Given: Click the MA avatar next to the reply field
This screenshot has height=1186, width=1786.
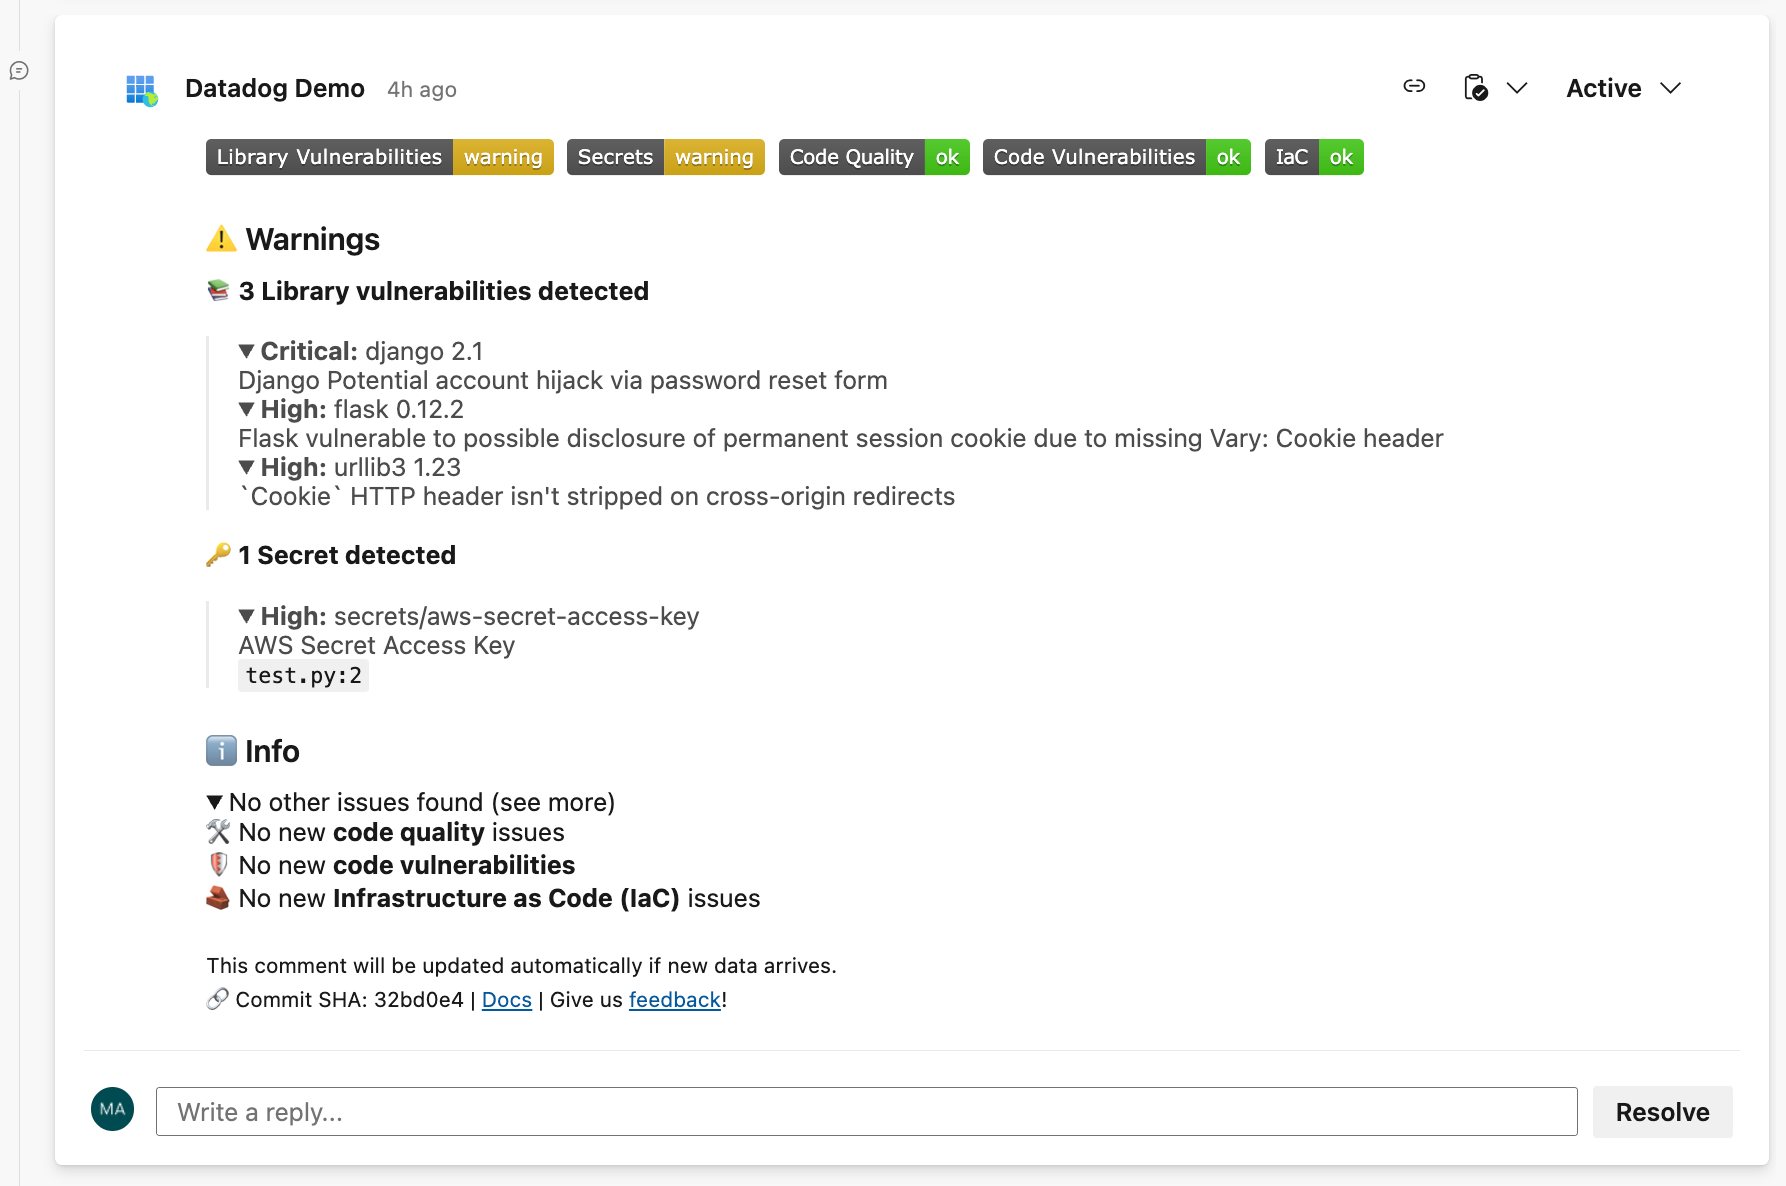Looking at the screenshot, I should pyautogui.click(x=112, y=1109).
